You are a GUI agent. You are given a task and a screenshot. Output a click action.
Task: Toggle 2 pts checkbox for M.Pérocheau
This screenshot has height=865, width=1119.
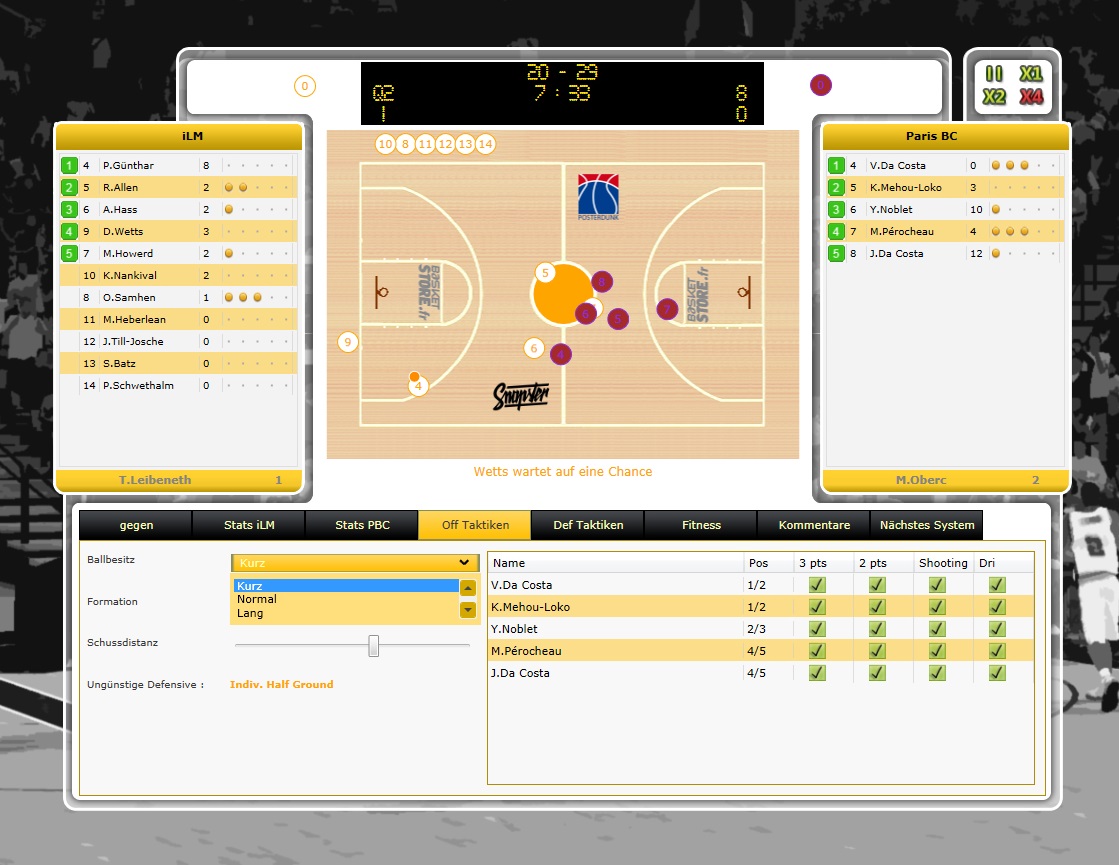tap(877, 651)
